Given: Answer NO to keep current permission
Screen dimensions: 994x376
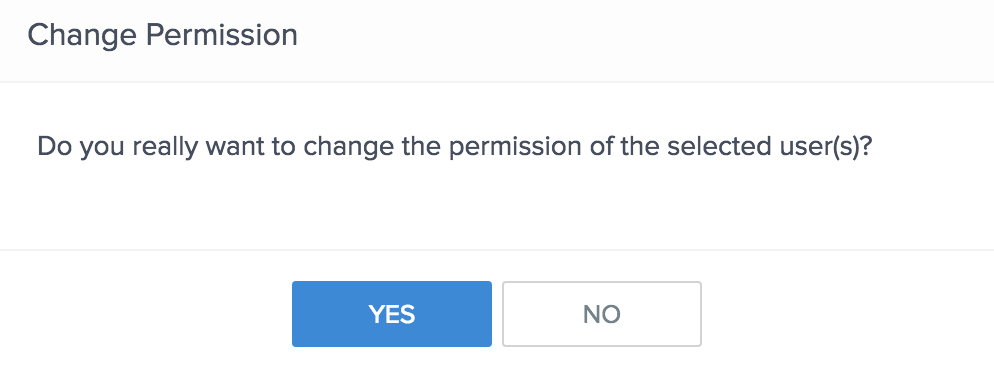Looking at the screenshot, I should coord(602,314).
